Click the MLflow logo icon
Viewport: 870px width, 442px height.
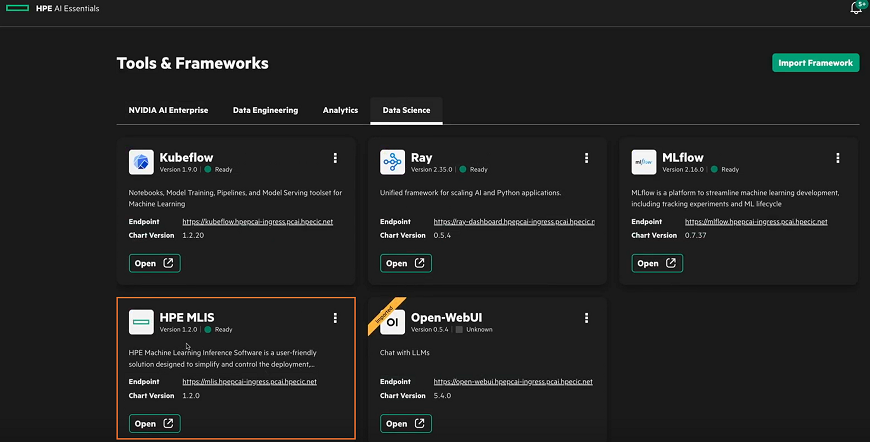click(644, 162)
